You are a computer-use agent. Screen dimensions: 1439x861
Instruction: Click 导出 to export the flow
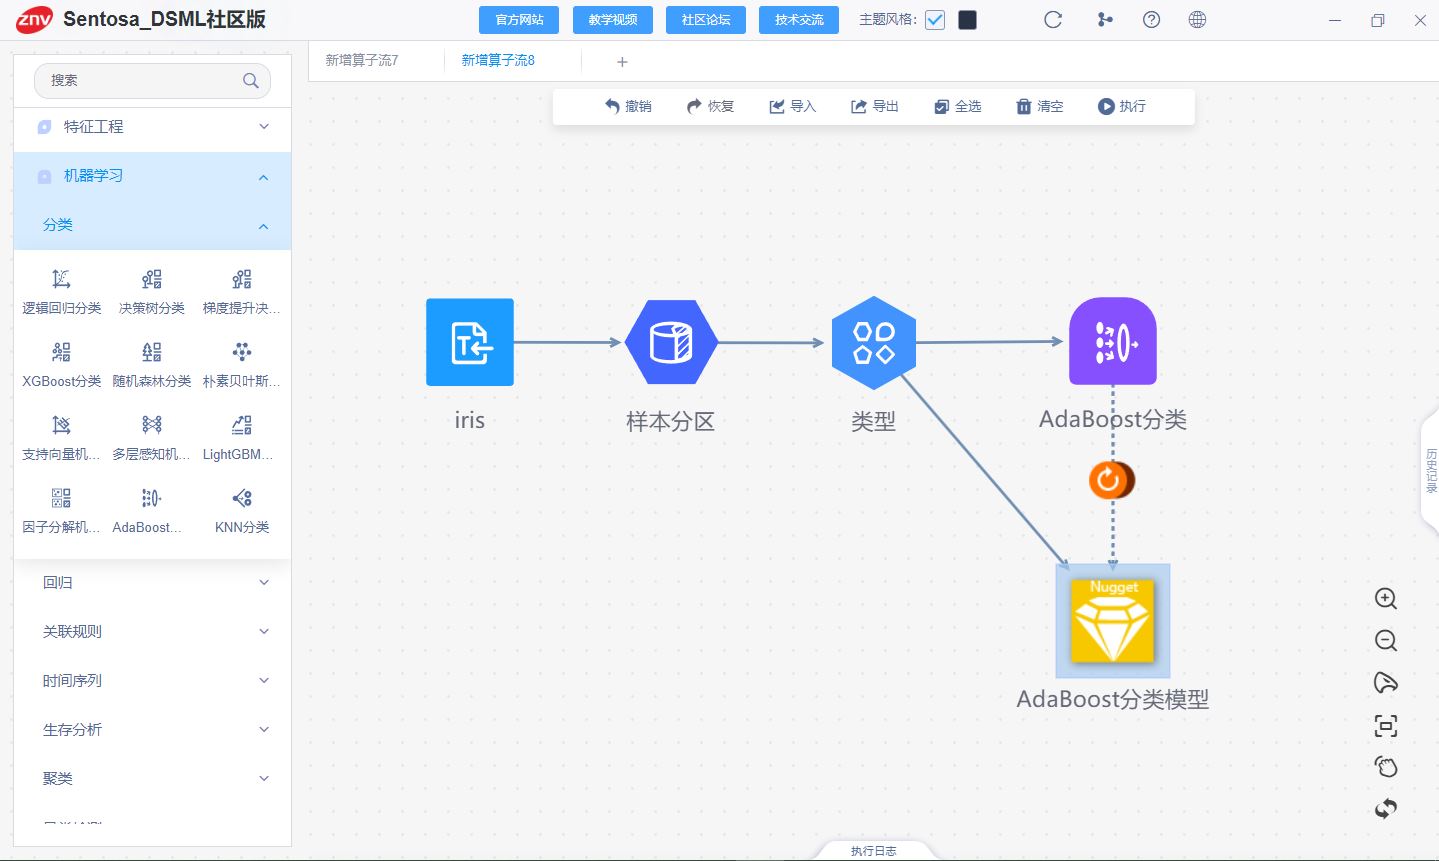coord(874,106)
